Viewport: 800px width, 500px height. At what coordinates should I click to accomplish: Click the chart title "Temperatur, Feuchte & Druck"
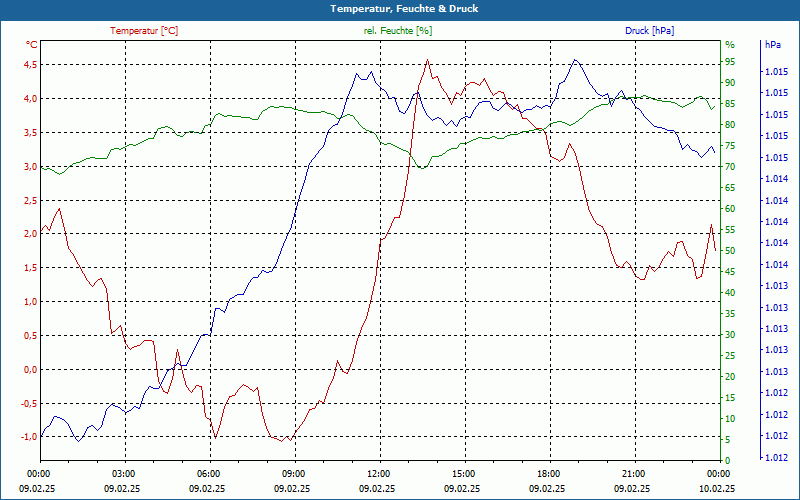click(404, 9)
